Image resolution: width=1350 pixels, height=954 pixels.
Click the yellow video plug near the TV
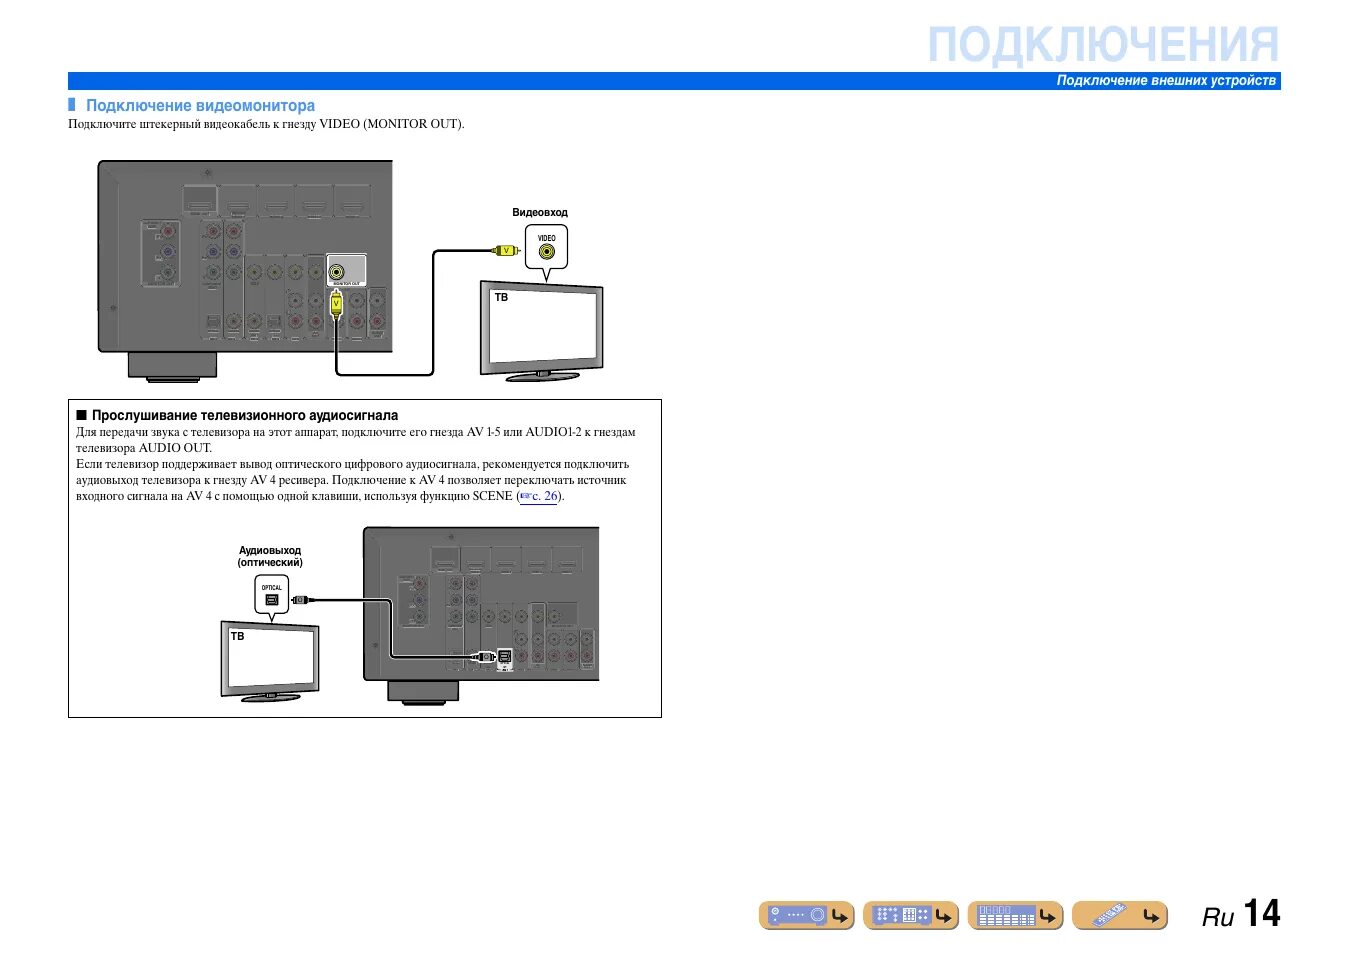coord(506,251)
